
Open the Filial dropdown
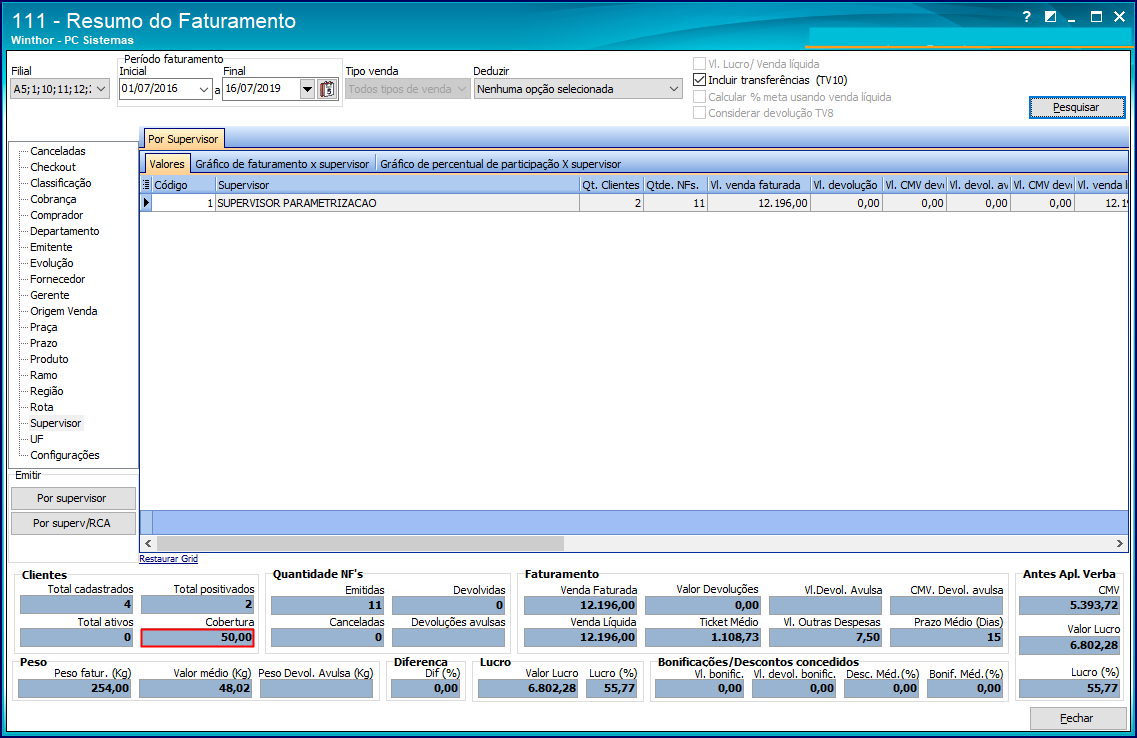click(x=101, y=89)
